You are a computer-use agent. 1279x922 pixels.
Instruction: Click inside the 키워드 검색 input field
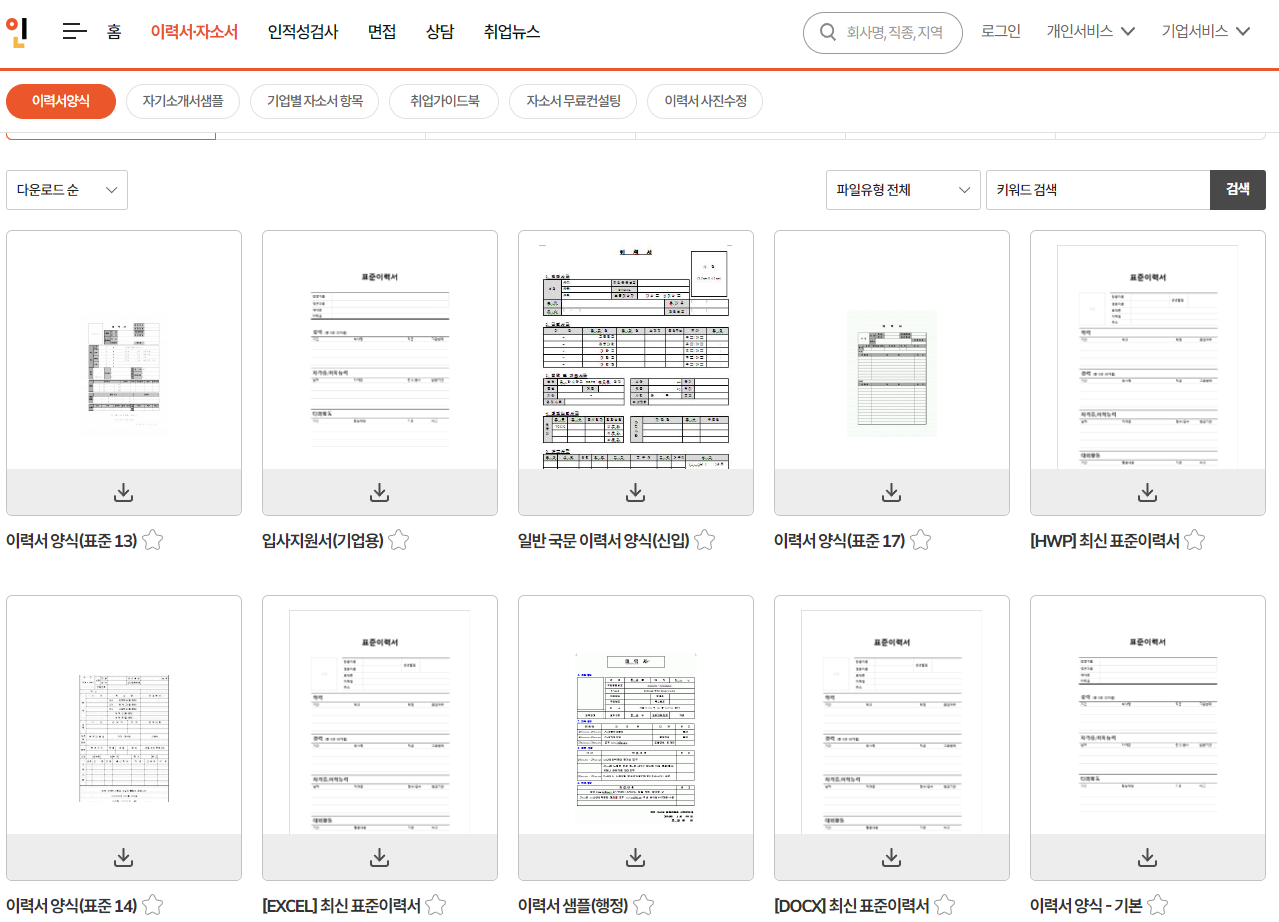pyautogui.click(x=1098, y=189)
